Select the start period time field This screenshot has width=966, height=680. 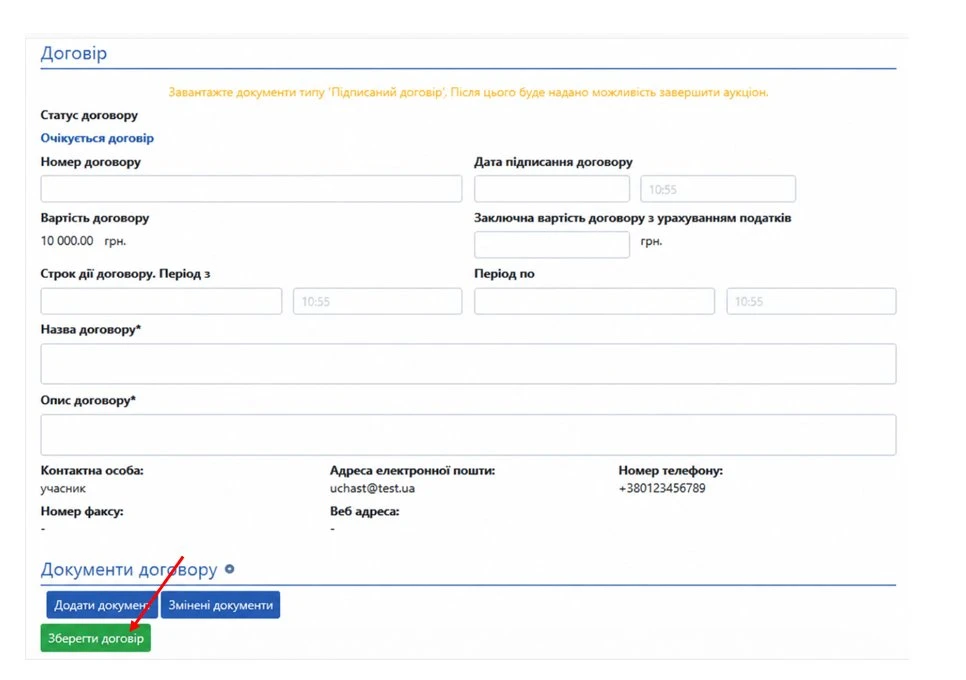(378, 301)
